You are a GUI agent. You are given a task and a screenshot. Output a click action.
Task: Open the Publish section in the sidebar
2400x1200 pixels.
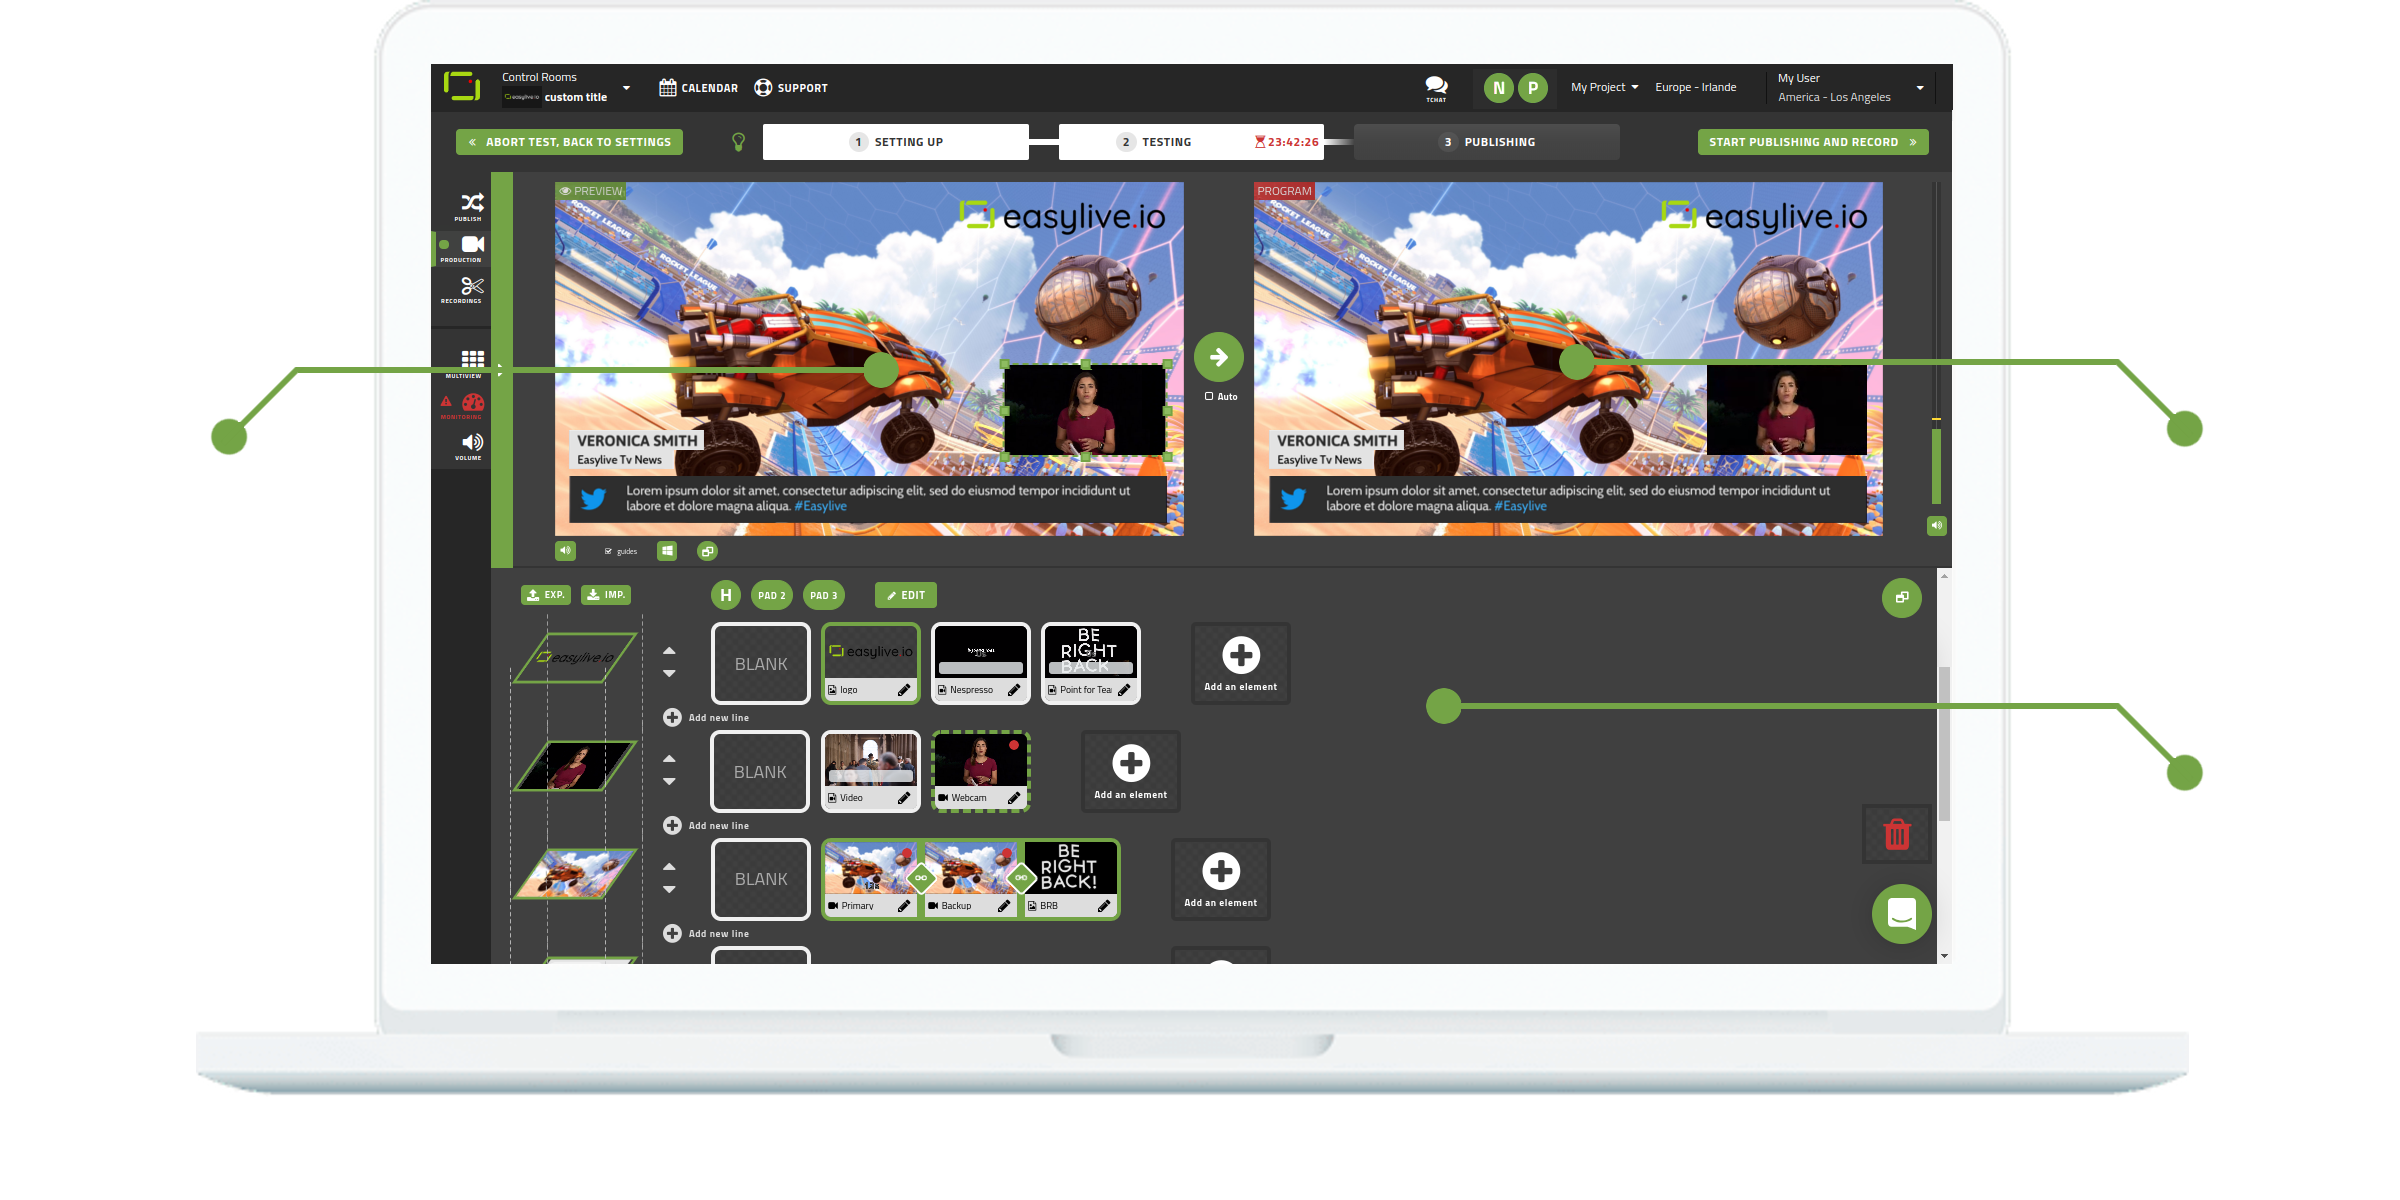[470, 206]
